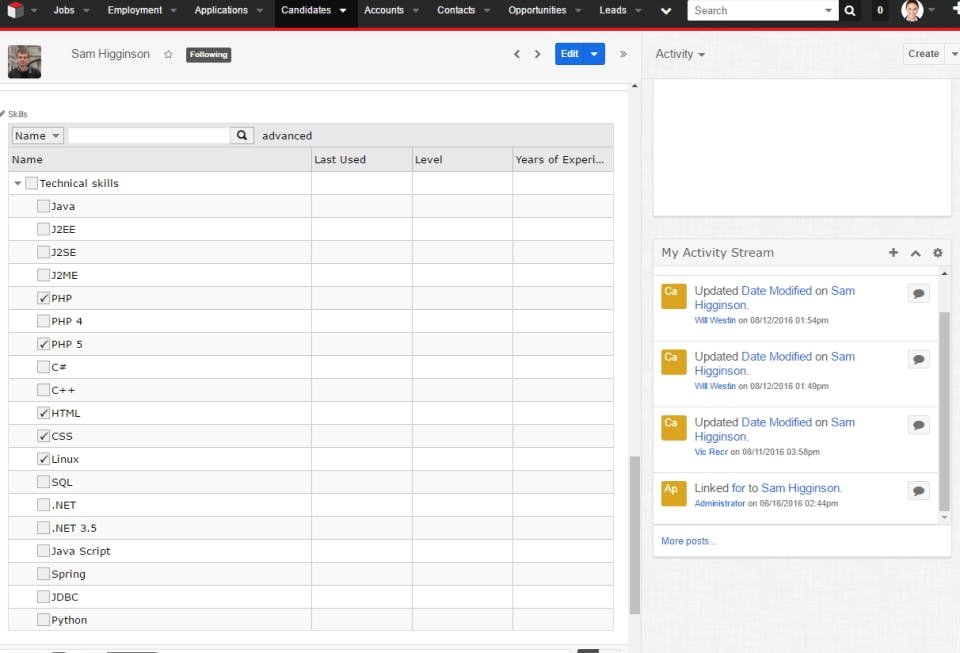Click the pencil icon beside Skills label

(x=2, y=114)
